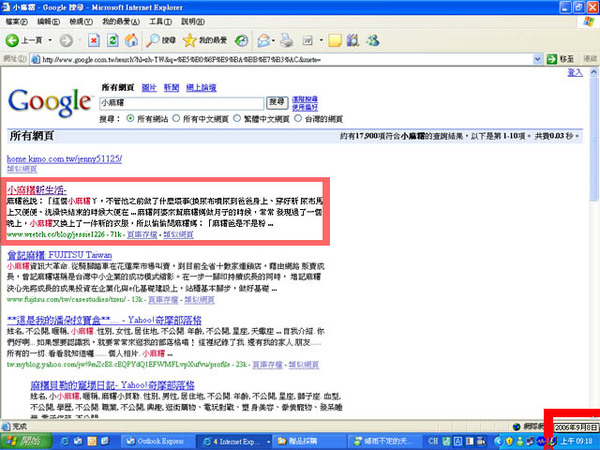Open the Search (搜尋) magnifier pane
600x450 pixels.
tap(161, 40)
